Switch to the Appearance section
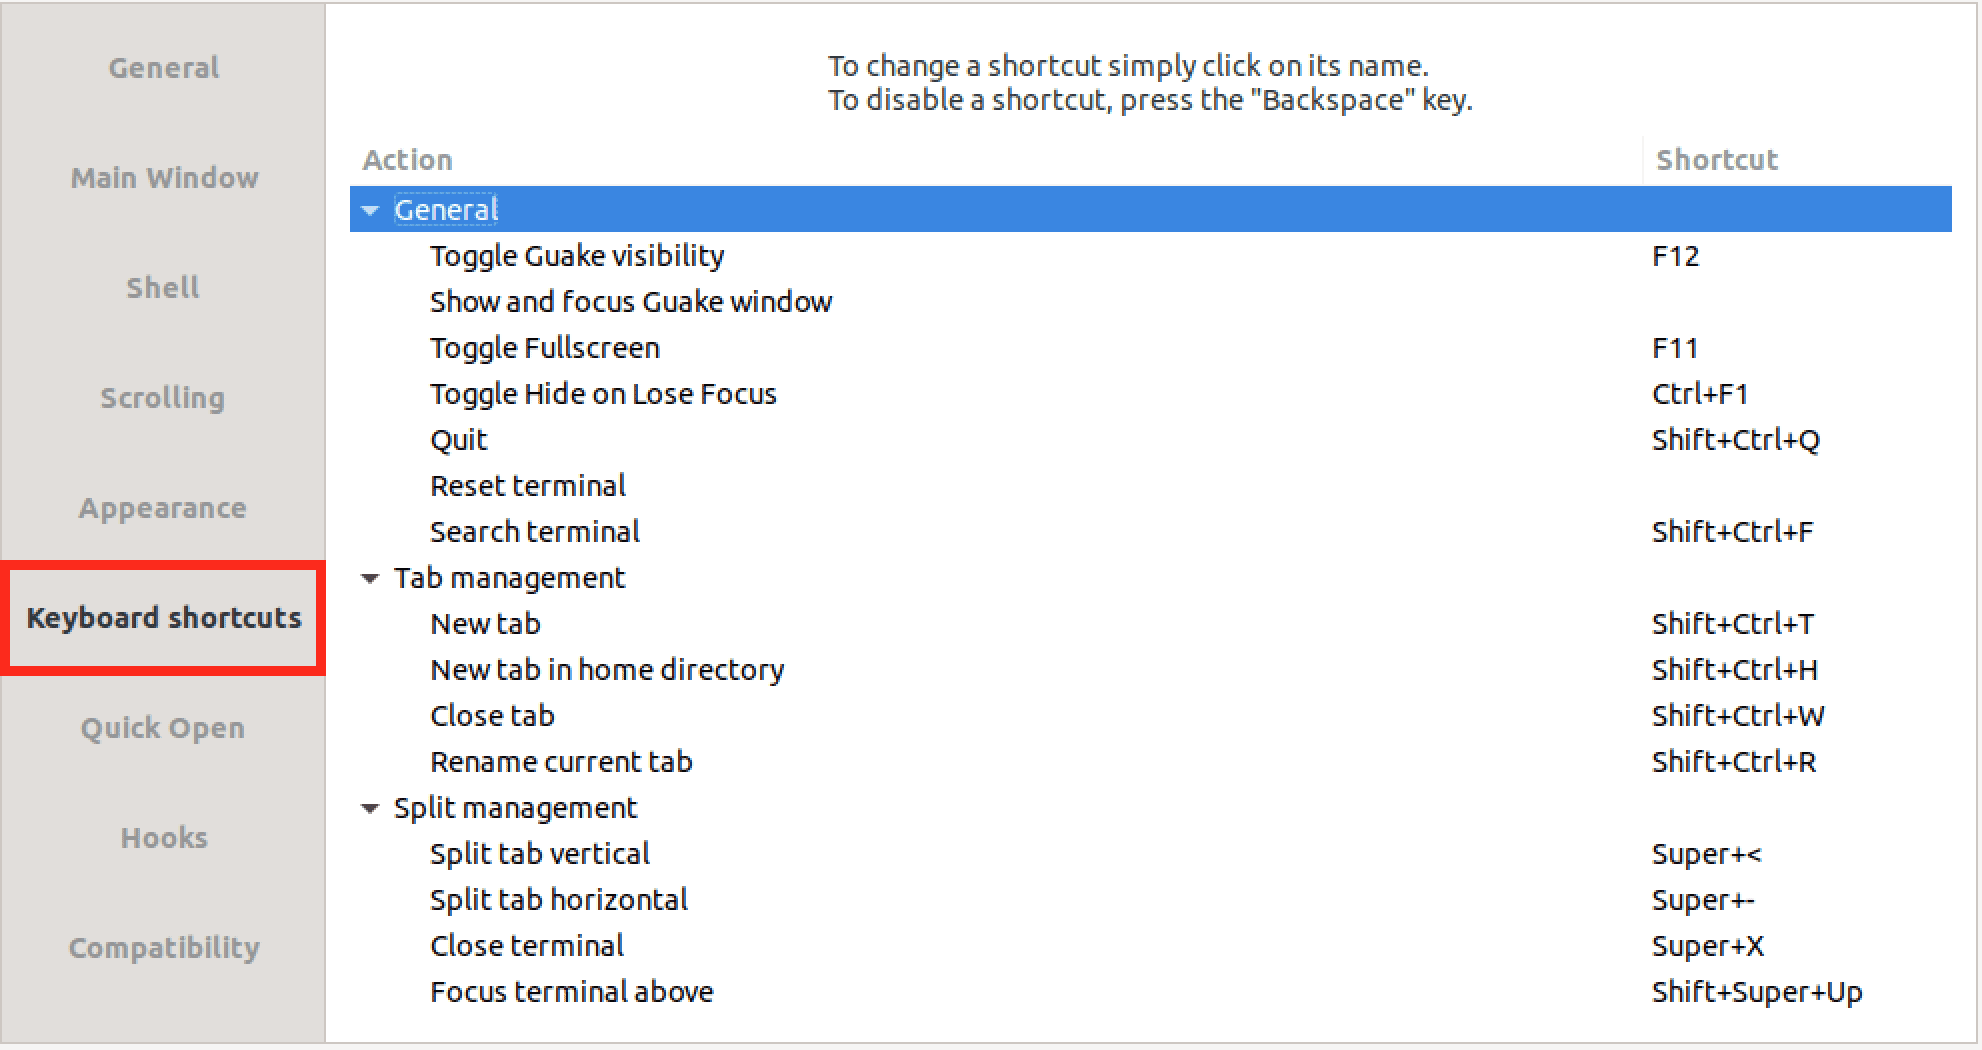1982x1050 pixels. point(163,507)
